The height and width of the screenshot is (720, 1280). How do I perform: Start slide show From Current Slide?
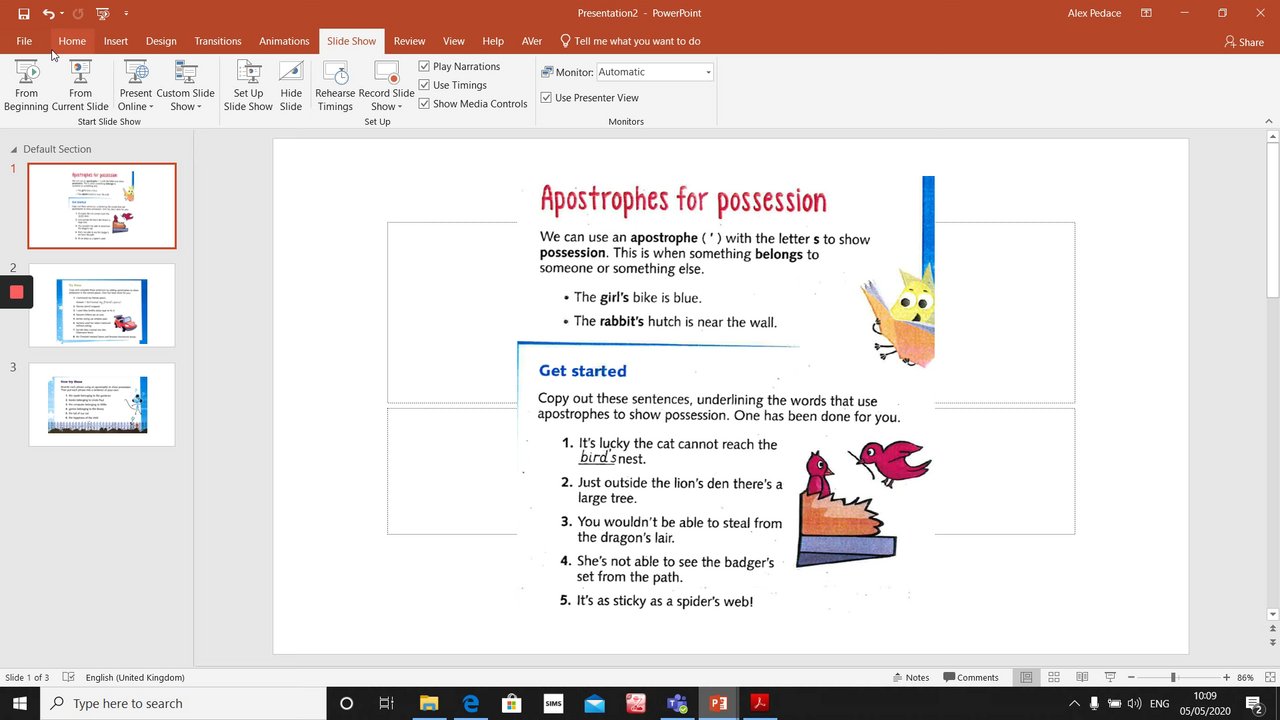80,85
